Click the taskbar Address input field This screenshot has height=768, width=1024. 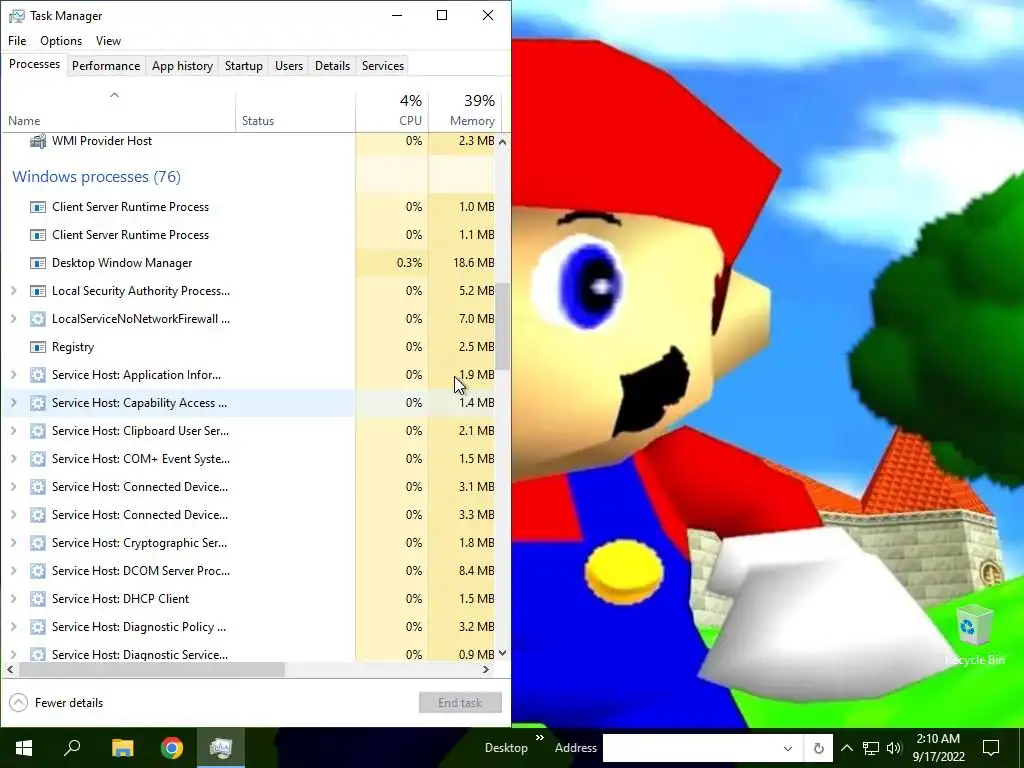click(688, 748)
